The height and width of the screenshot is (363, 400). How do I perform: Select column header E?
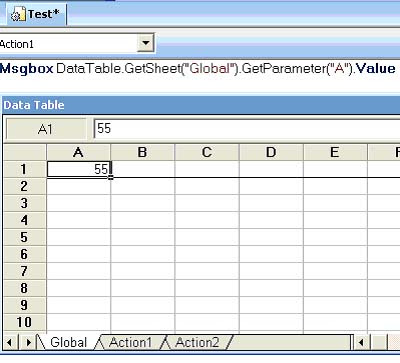click(x=335, y=152)
